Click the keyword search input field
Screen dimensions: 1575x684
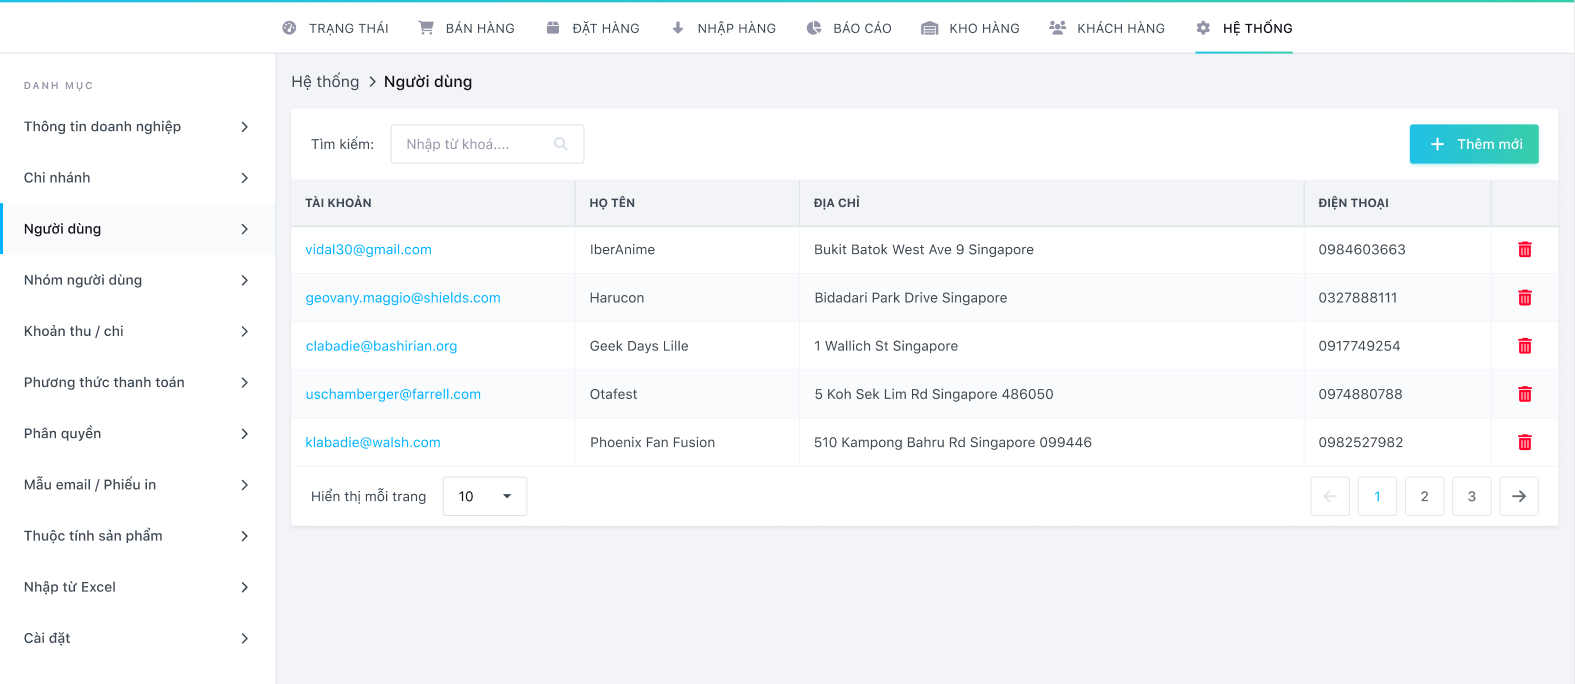click(x=475, y=144)
